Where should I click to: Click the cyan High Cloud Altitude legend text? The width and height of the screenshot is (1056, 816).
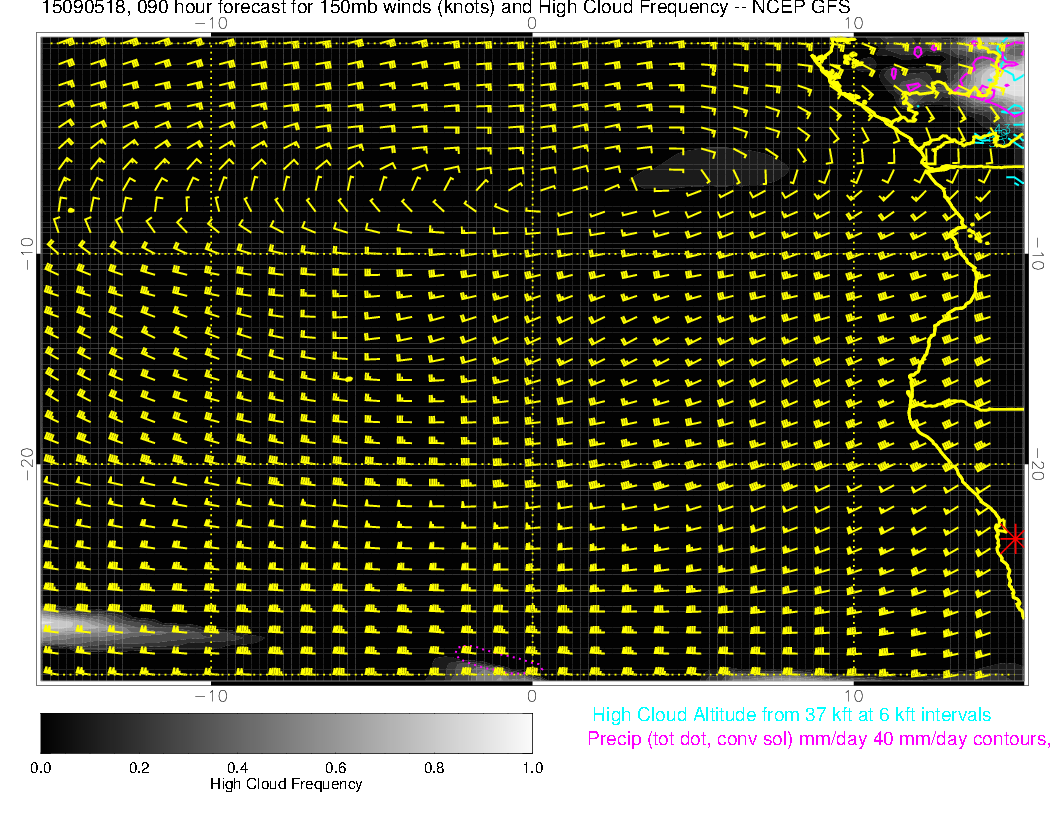[x=791, y=715]
